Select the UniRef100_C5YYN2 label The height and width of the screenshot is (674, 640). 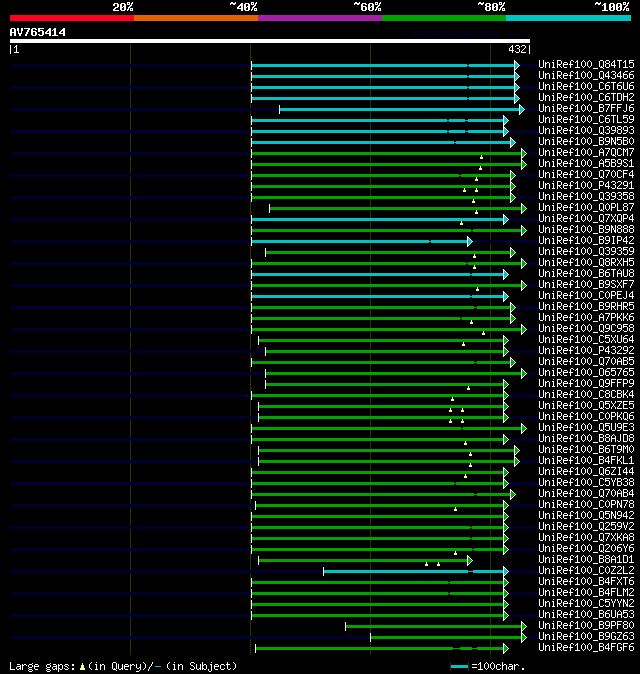pyautogui.click(x=586, y=604)
